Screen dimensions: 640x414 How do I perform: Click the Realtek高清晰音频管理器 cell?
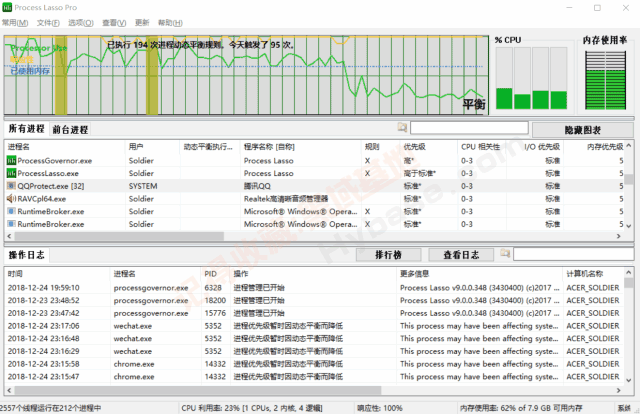coord(286,199)
